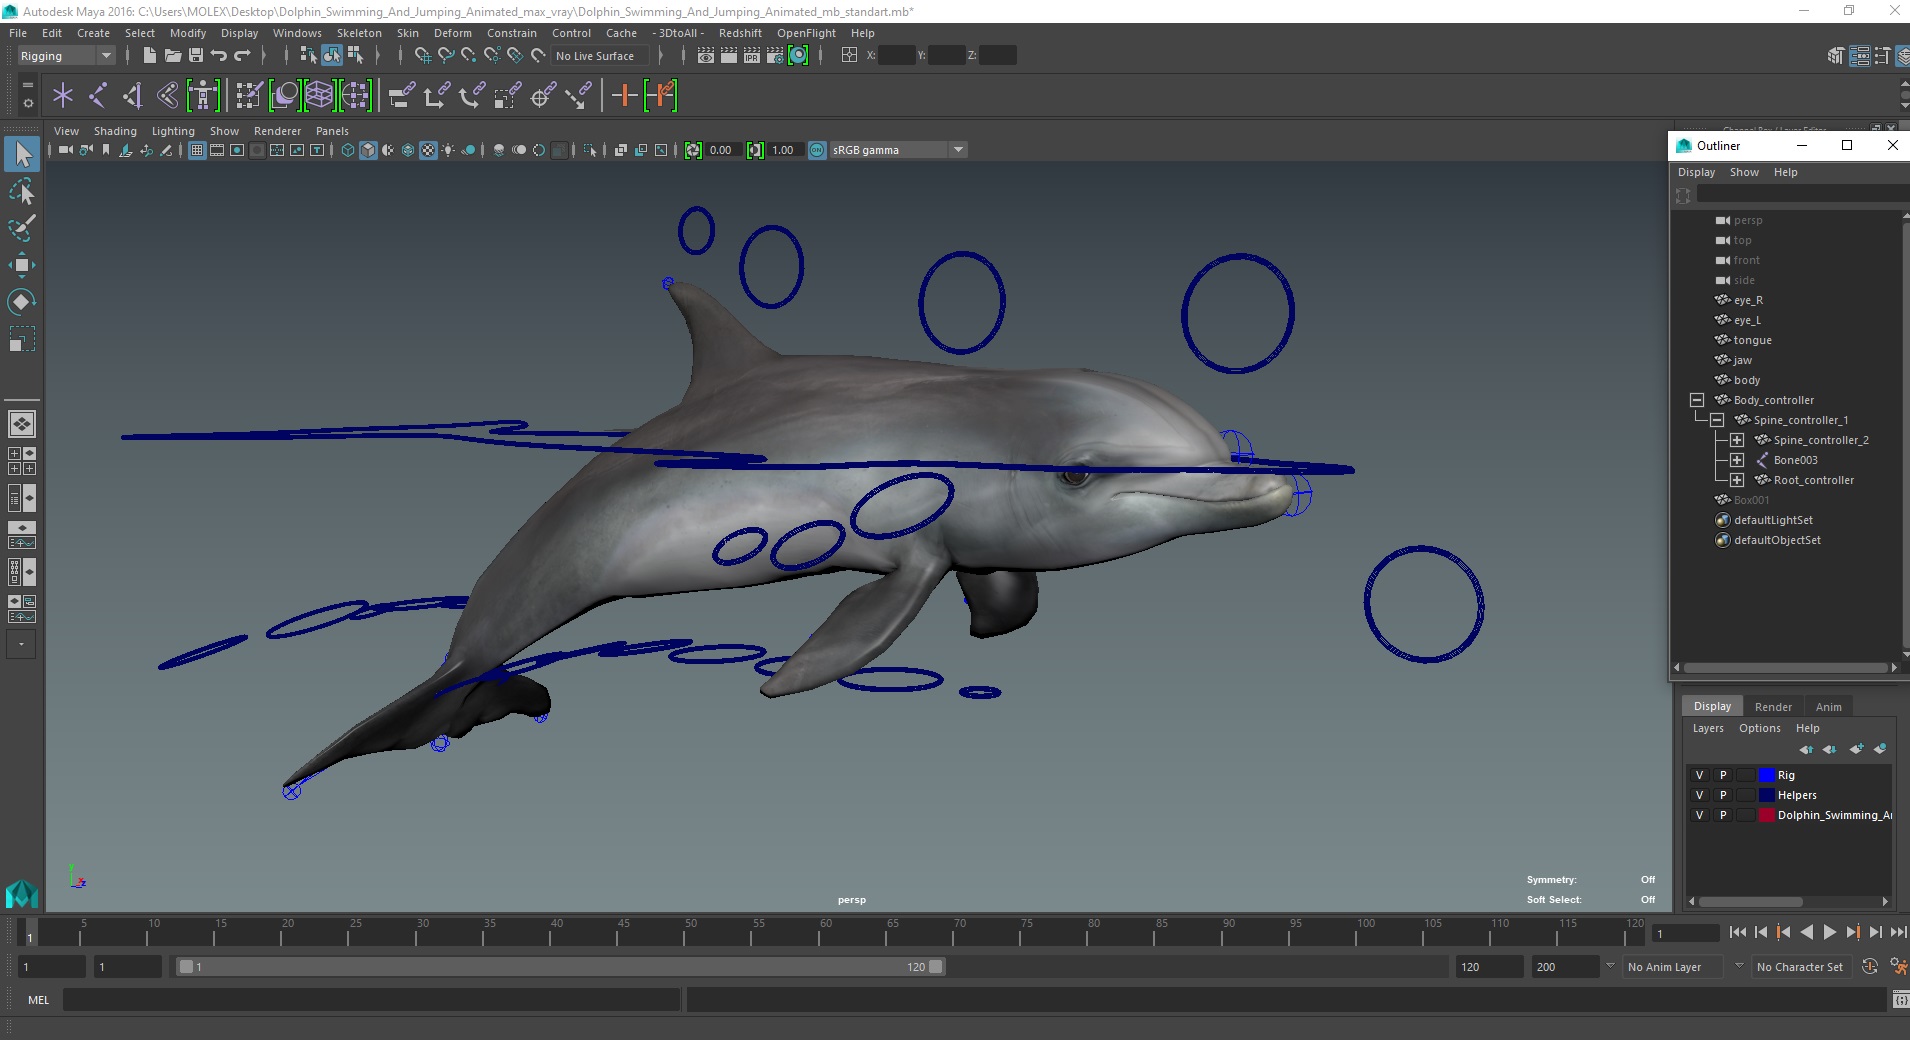The image size is (1910, 1040).
Task: Click the Open Scene folder icon
Action: point(173,56)
